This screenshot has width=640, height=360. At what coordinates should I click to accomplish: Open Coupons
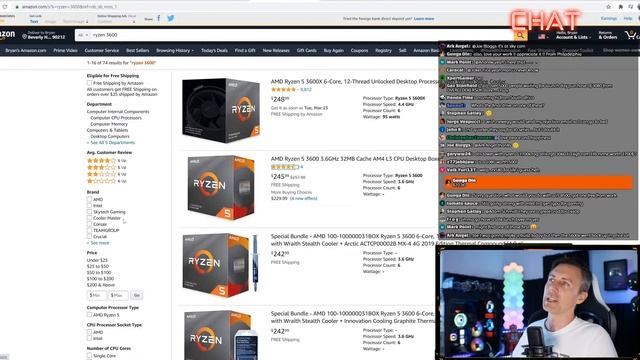(359, 51)
